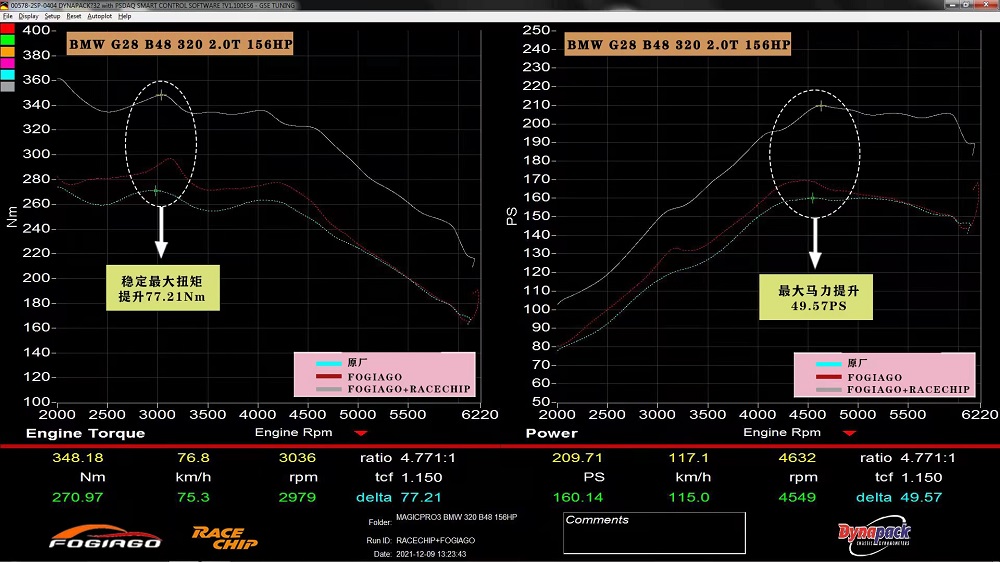Click the vertical PS axis label on power graph
1000x562 pixels.
click(x=511, y=216)
